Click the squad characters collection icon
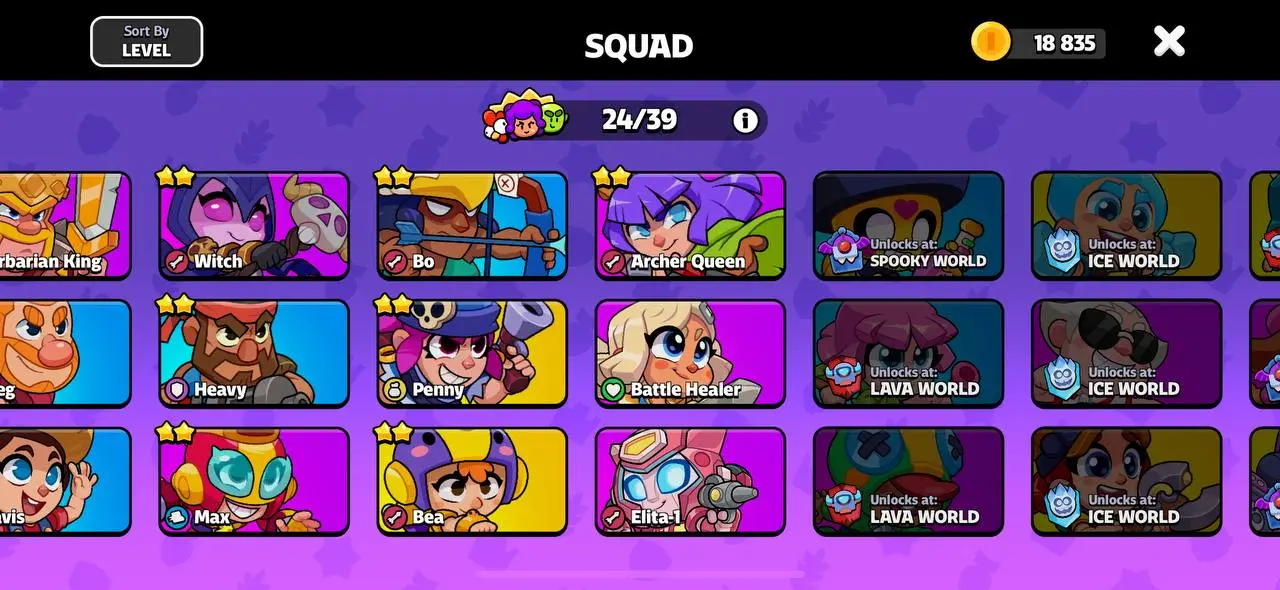Viewport: 1280px width, 590px height. point(525,117)
